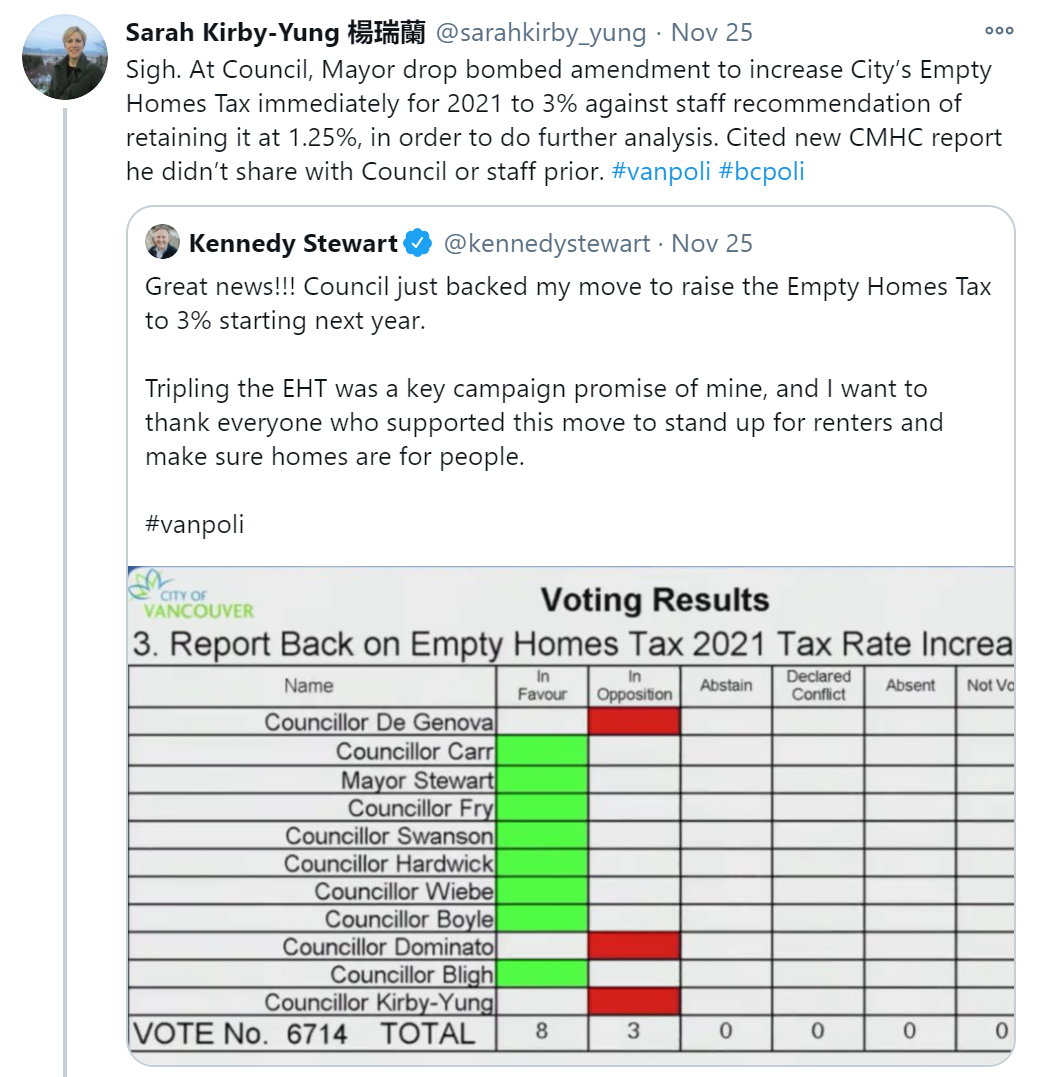Open Kennedy Stewart's small profile avatar
Viewport: 1040px width, 1077px height.
163,242
